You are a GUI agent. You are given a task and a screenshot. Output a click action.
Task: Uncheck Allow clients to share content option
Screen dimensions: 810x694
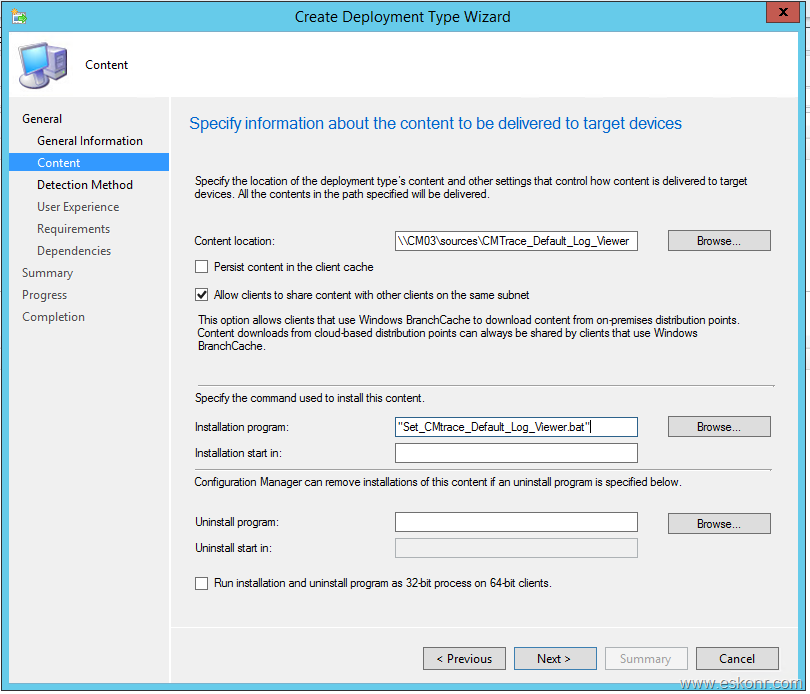[202, 295]
